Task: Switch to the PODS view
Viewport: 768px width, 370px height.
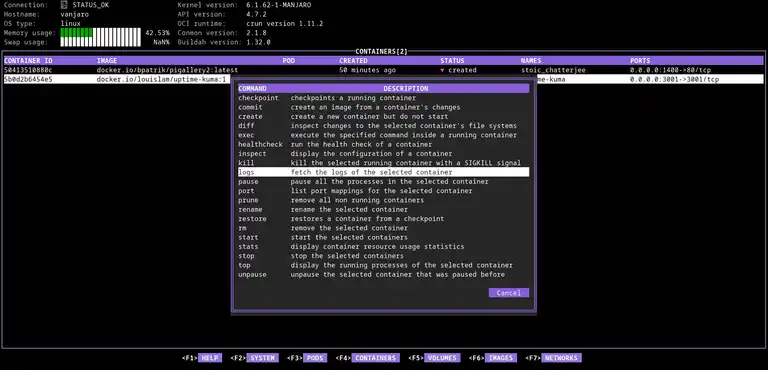Action: [315, 358]
